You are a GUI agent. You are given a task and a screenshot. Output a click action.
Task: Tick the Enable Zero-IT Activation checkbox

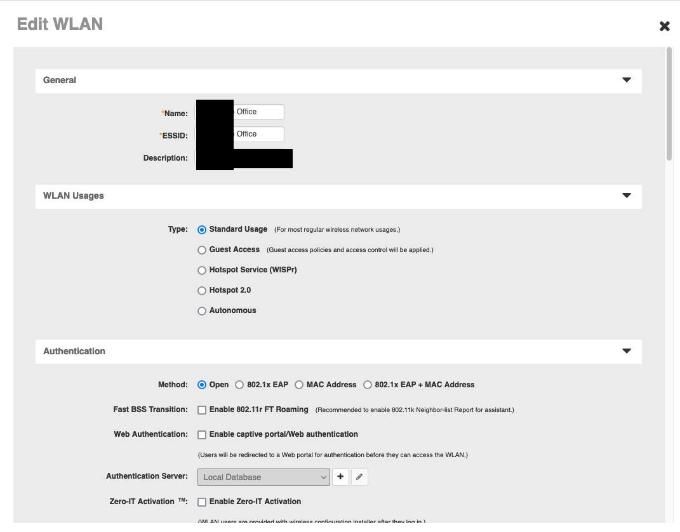pyautogui.click(x=202, y=502)
